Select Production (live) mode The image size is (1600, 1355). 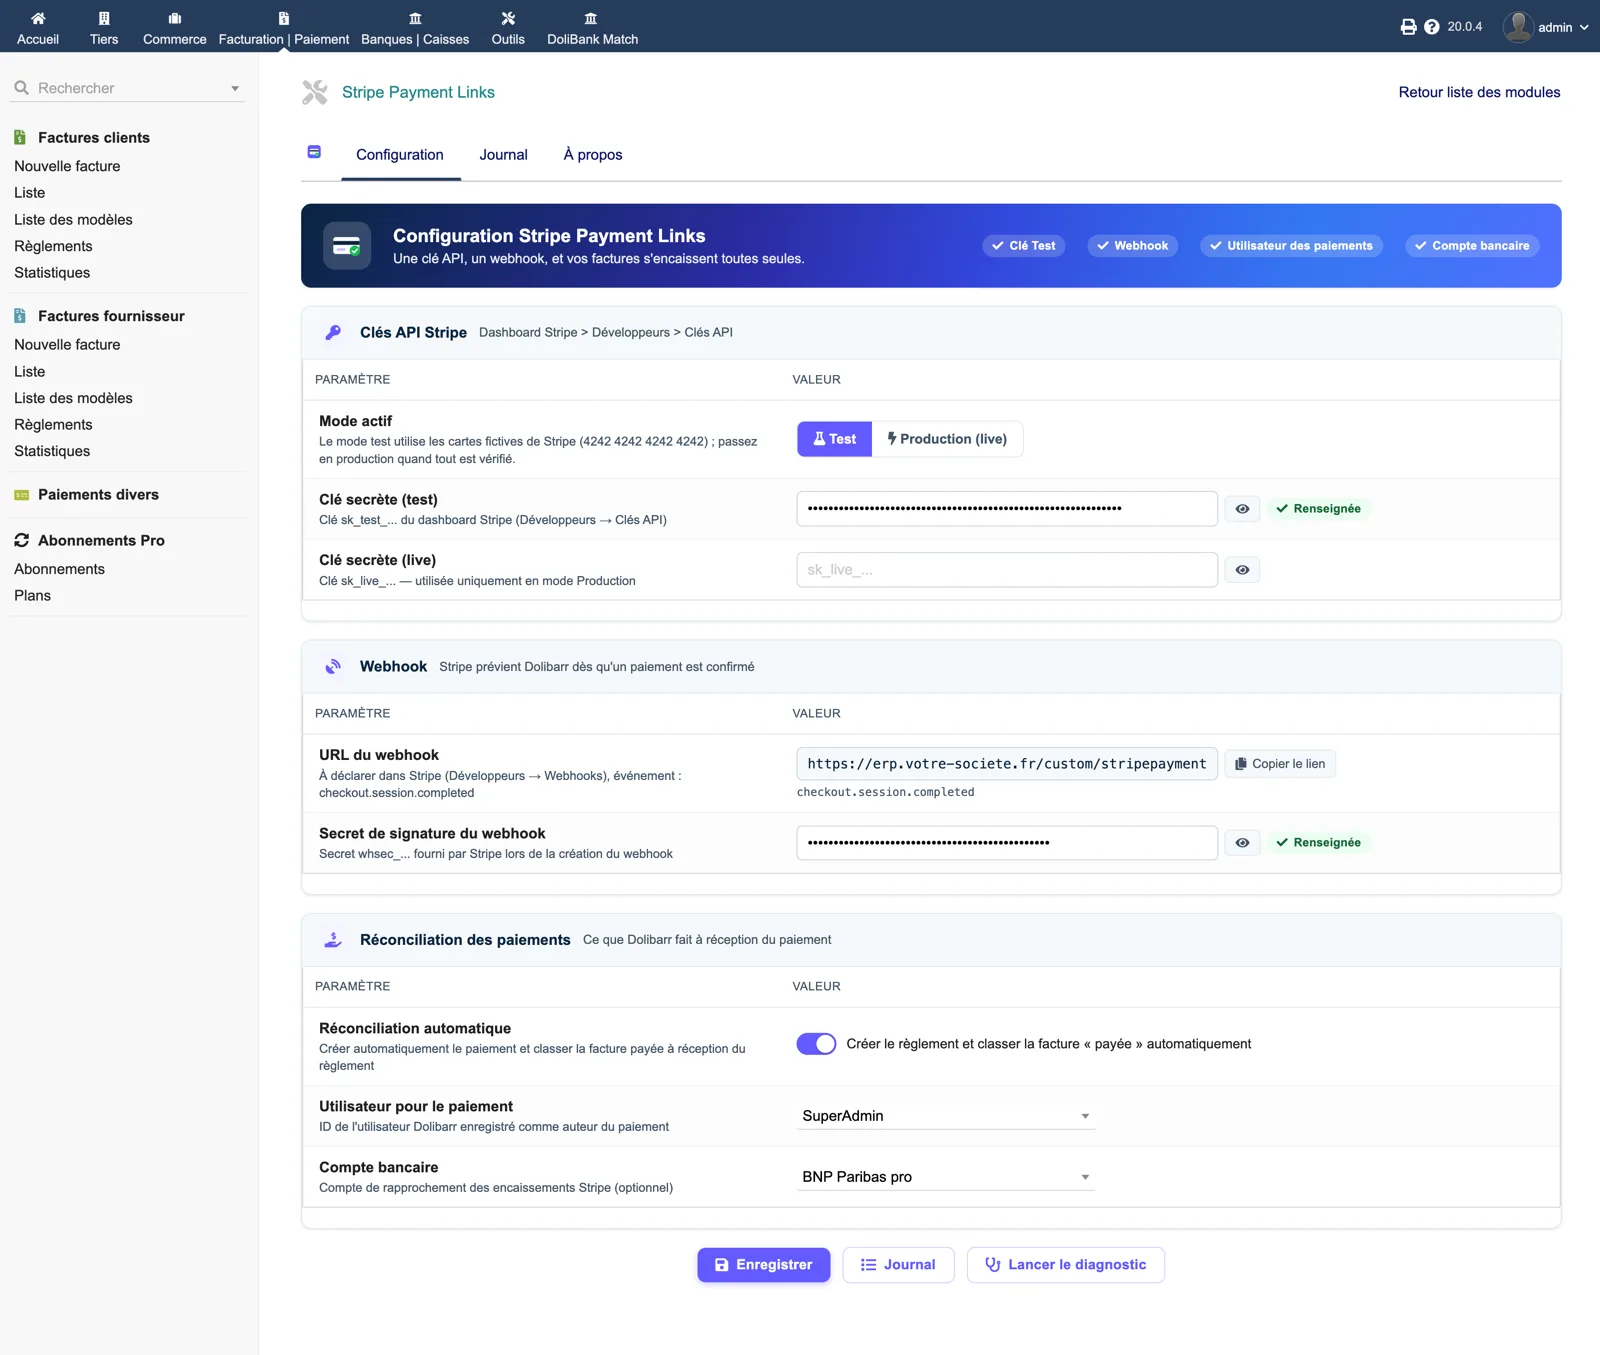[x=947, y=439]
